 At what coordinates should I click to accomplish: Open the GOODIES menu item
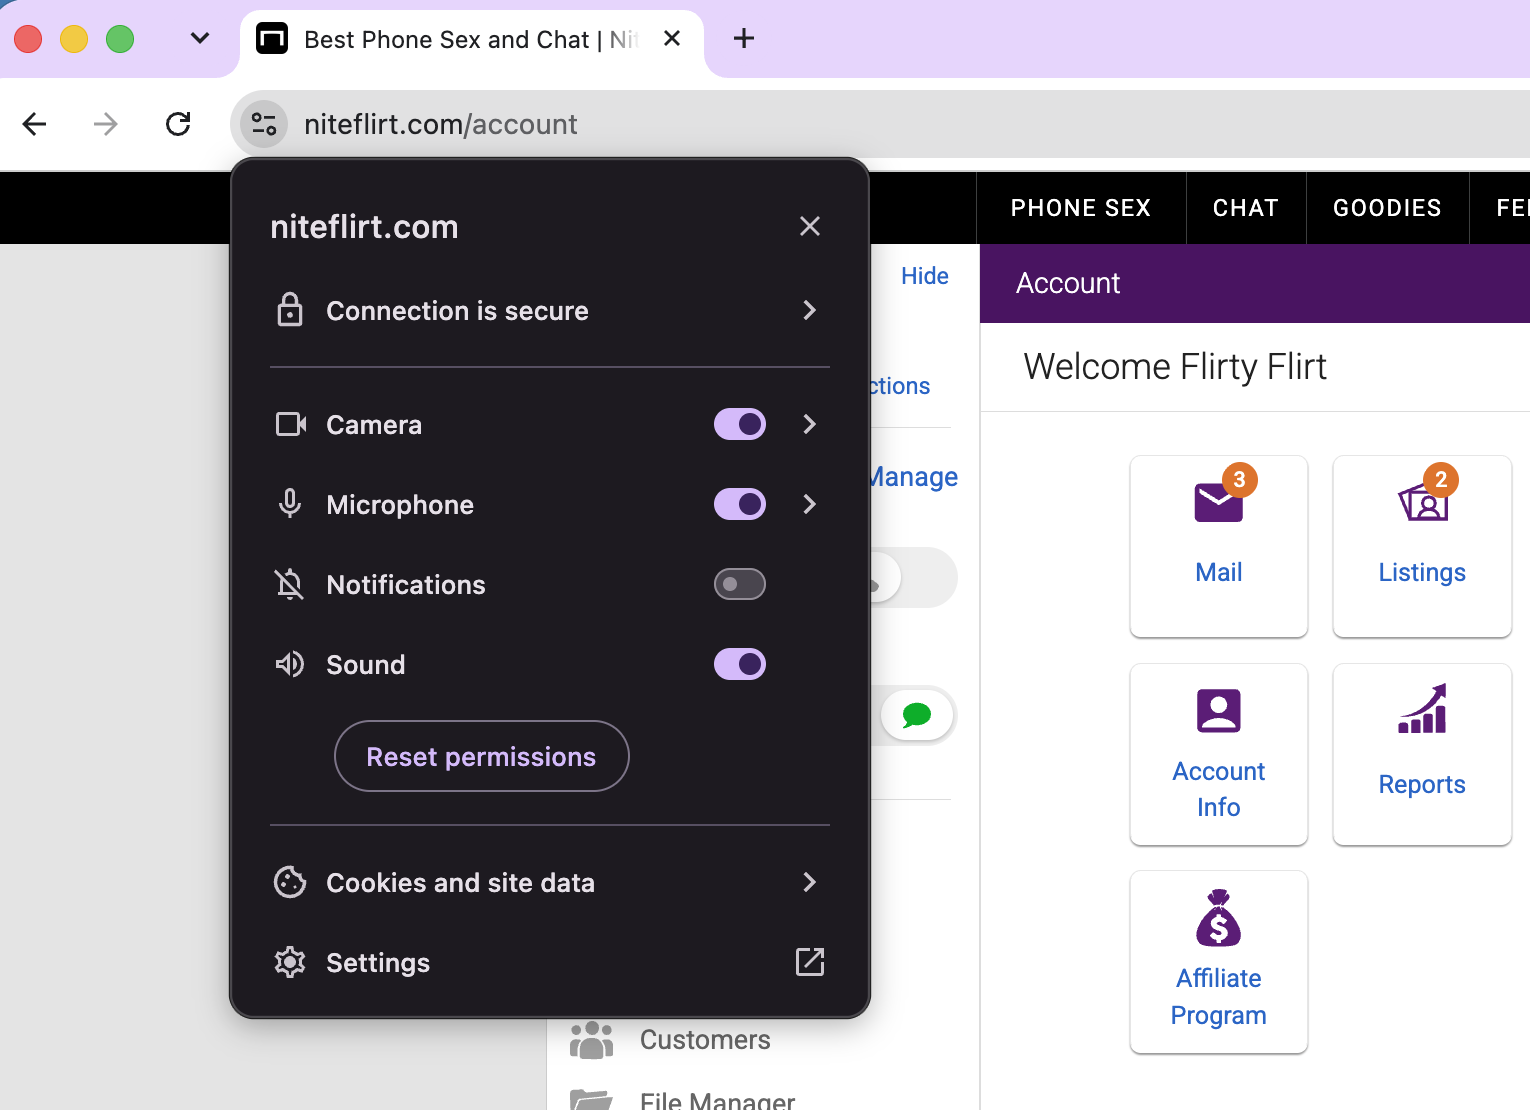point(1387,208)
